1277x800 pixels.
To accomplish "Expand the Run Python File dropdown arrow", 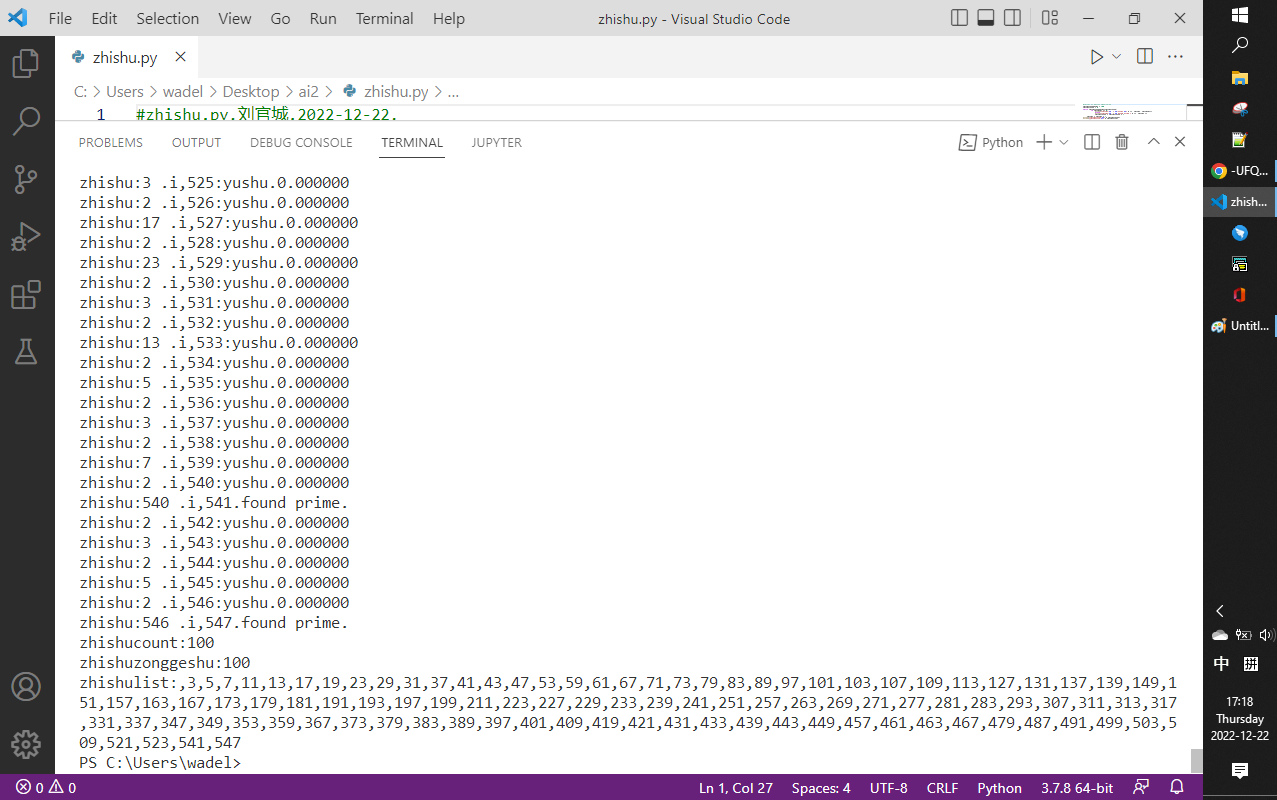I will pyautogui.click(x=1117, y=57).
